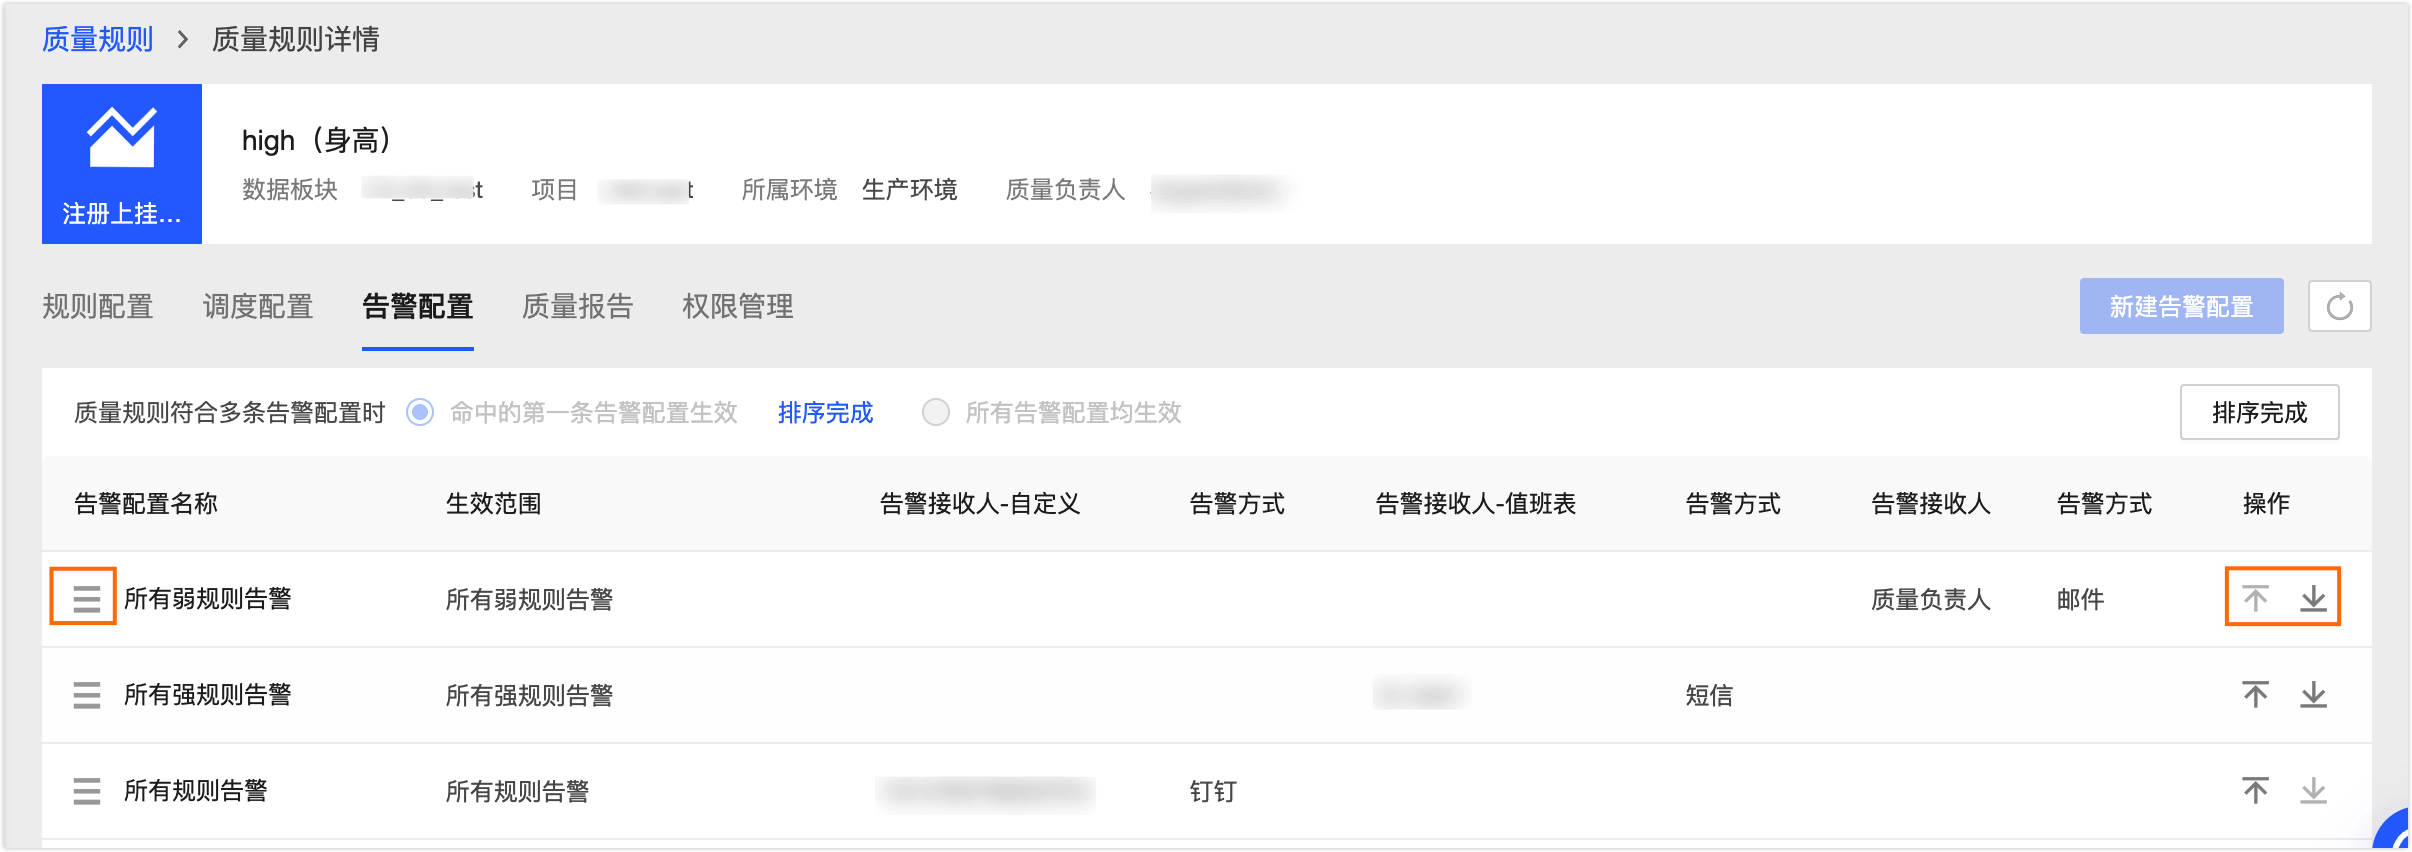
Task: Click 新建告警配置 button
Action: coord(2181,306)
